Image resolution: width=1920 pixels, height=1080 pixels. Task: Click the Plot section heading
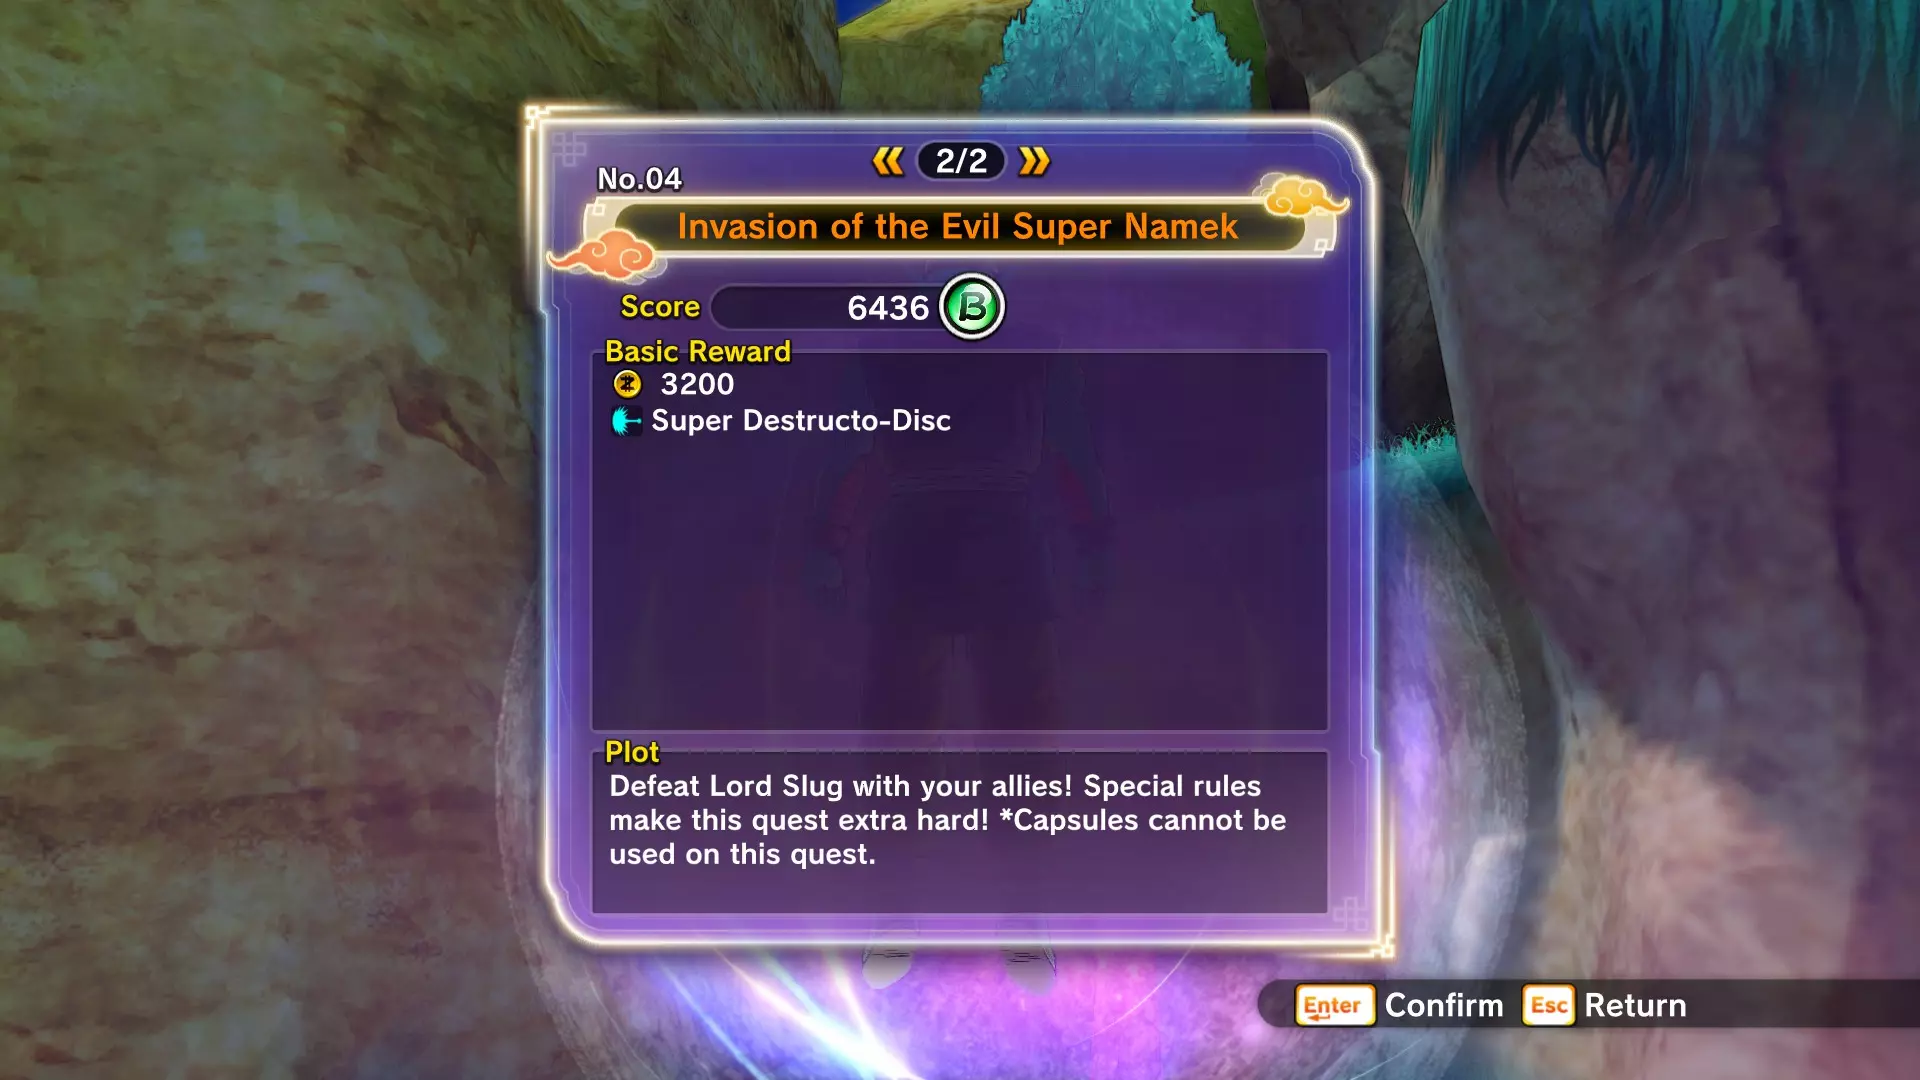pyautogui.click(x=632, y=752)
